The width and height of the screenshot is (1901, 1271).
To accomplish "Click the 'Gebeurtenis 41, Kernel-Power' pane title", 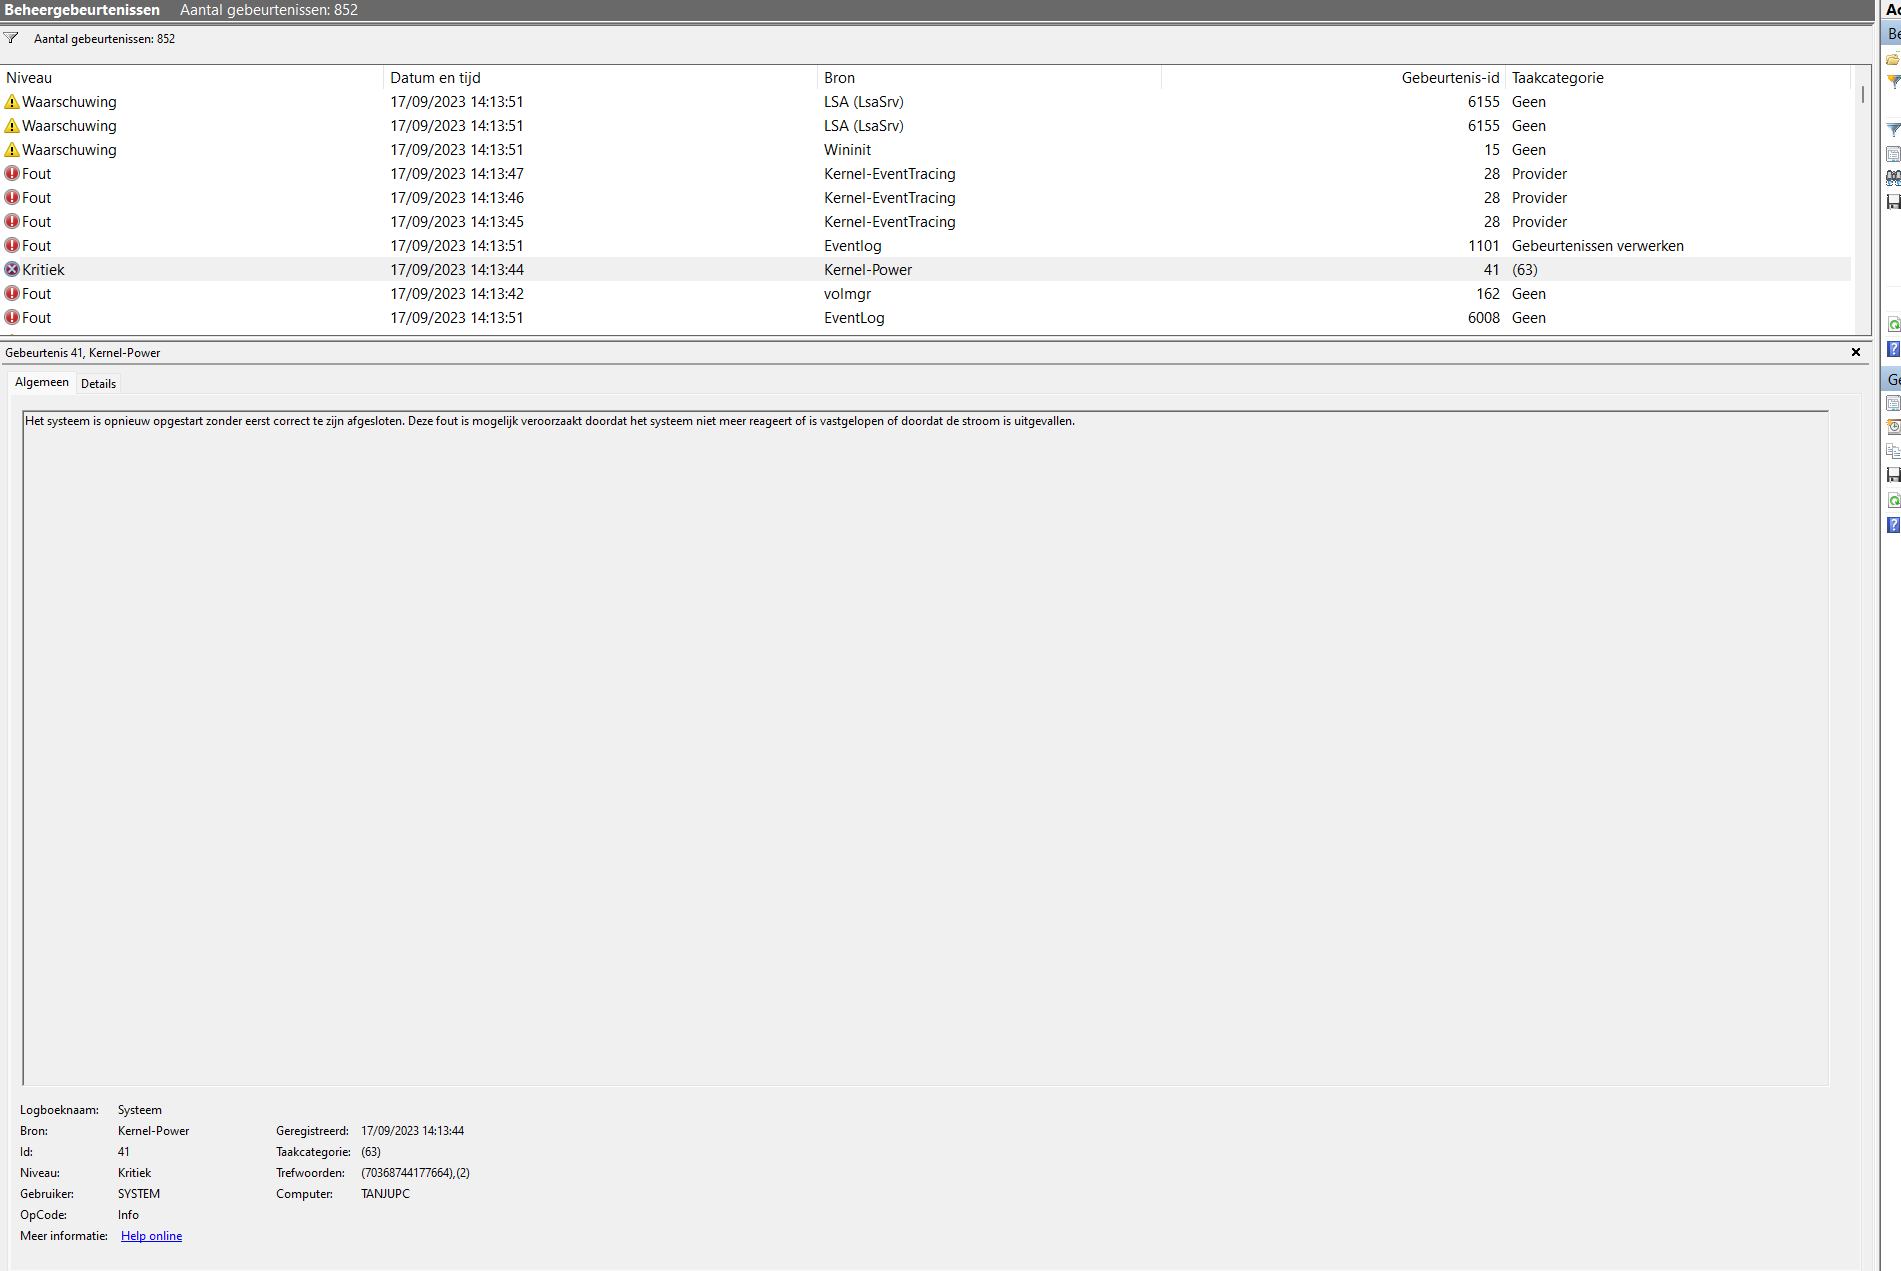I will 83,353.
